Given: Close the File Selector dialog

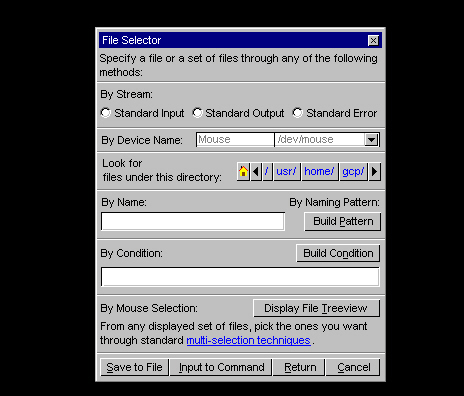Looking at the screenshot, I should click(373, 40).
